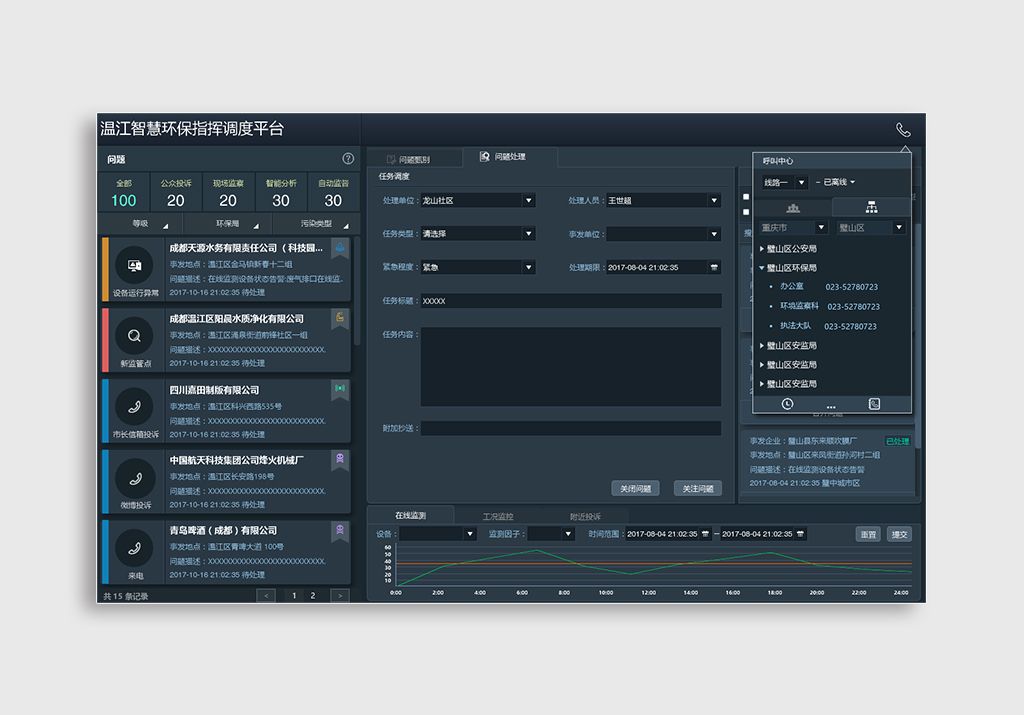Go to page 1 of records
1024x715 pixels.
[x=294, y=596]
